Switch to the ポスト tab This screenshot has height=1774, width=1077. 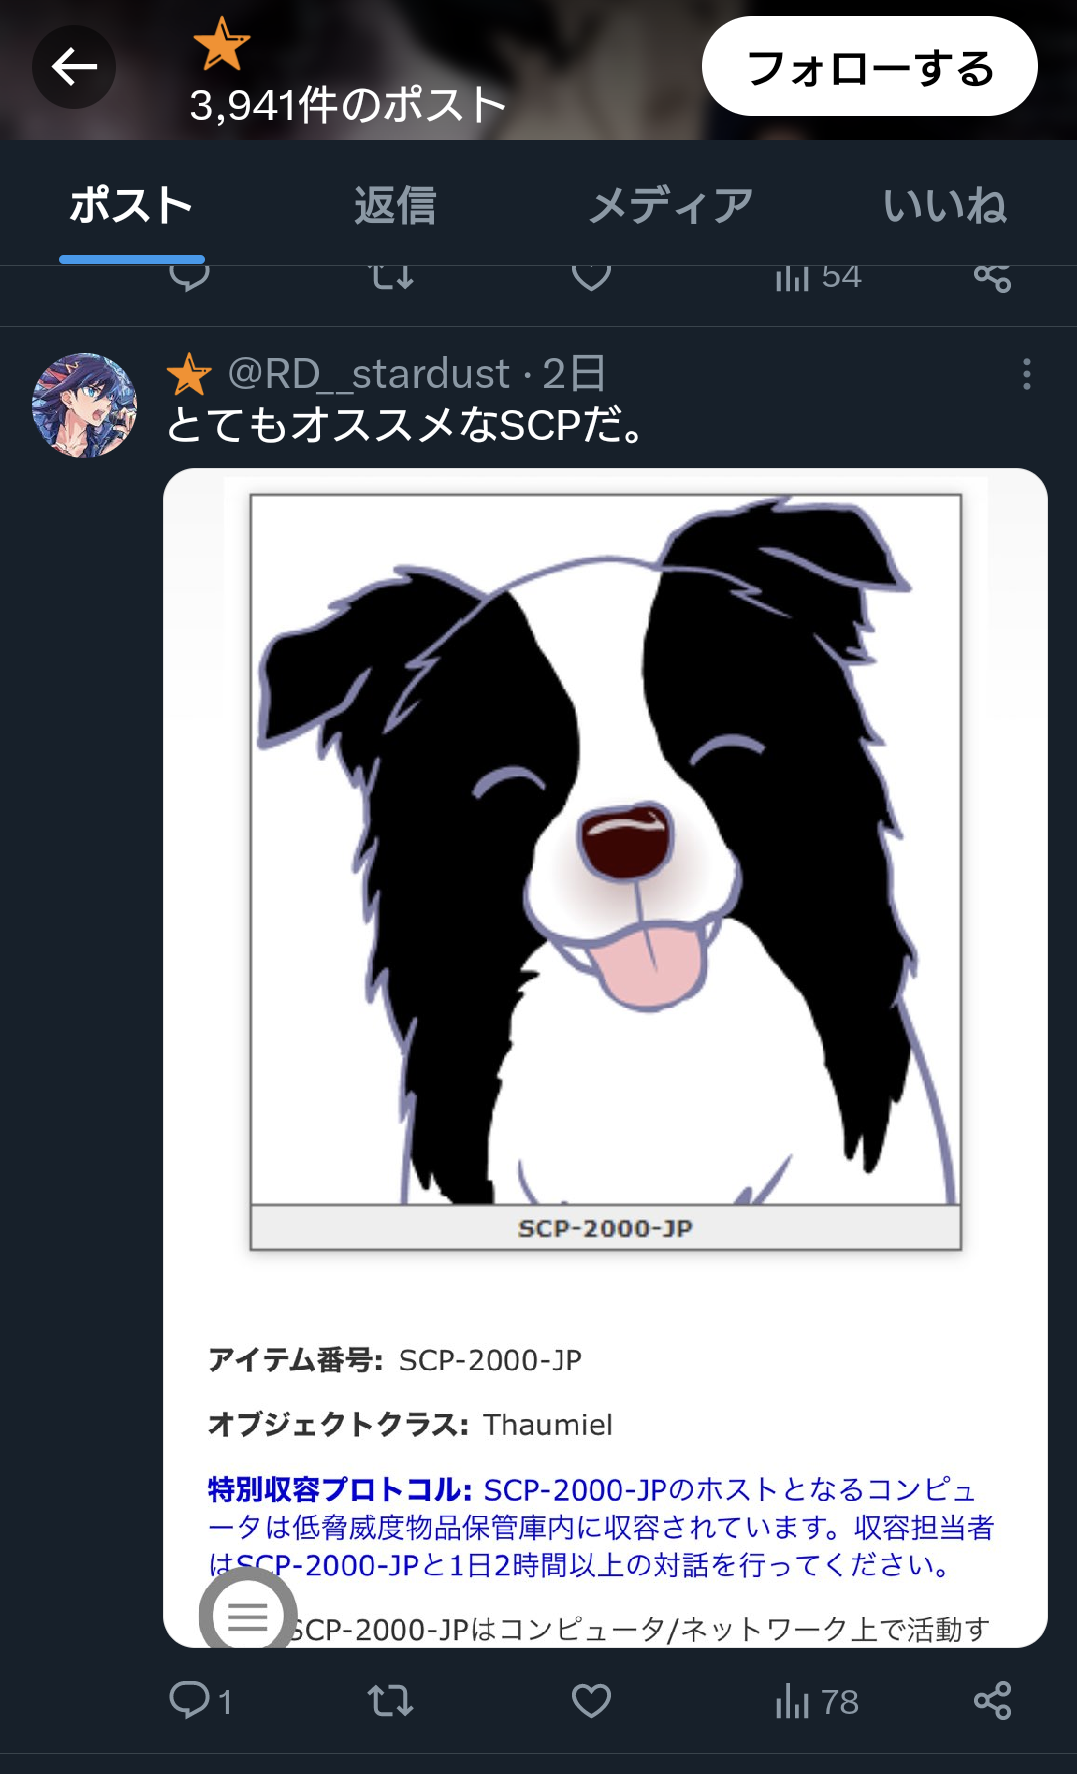coord(131,206)
